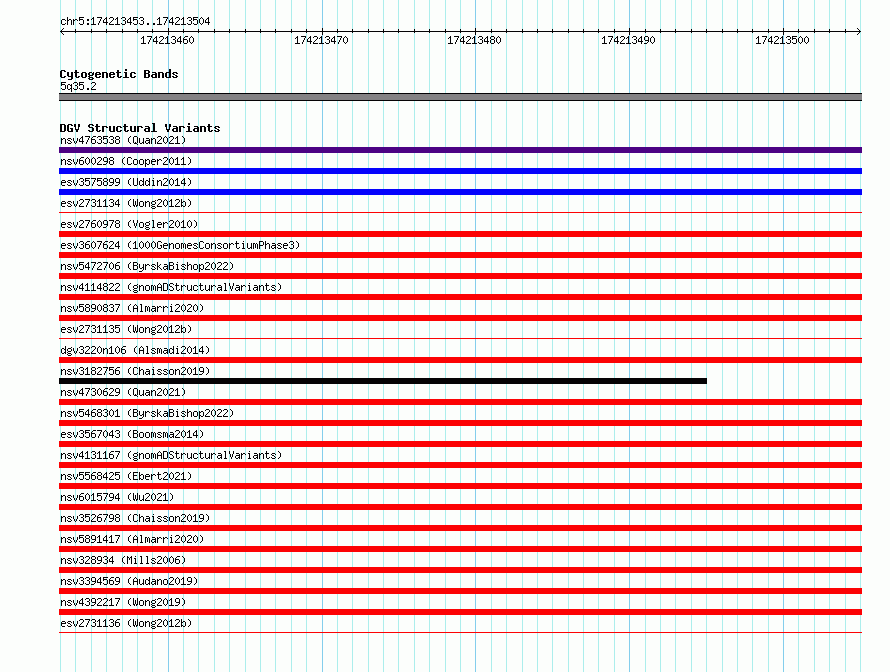Open nsv4131167 (gnomADStructuralVariants) label
Image resolution: width=890 pixels, height=672 pixels.
171,455
